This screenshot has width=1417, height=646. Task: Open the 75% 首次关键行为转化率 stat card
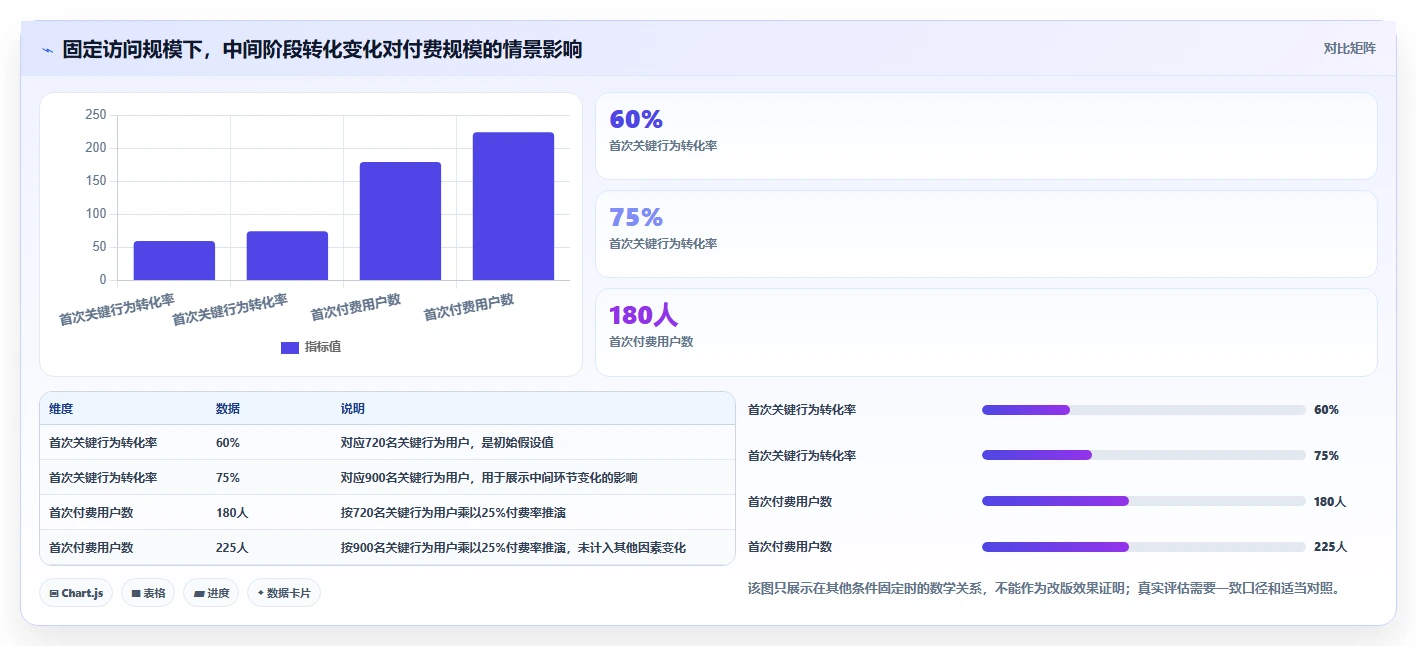[986, 234]
